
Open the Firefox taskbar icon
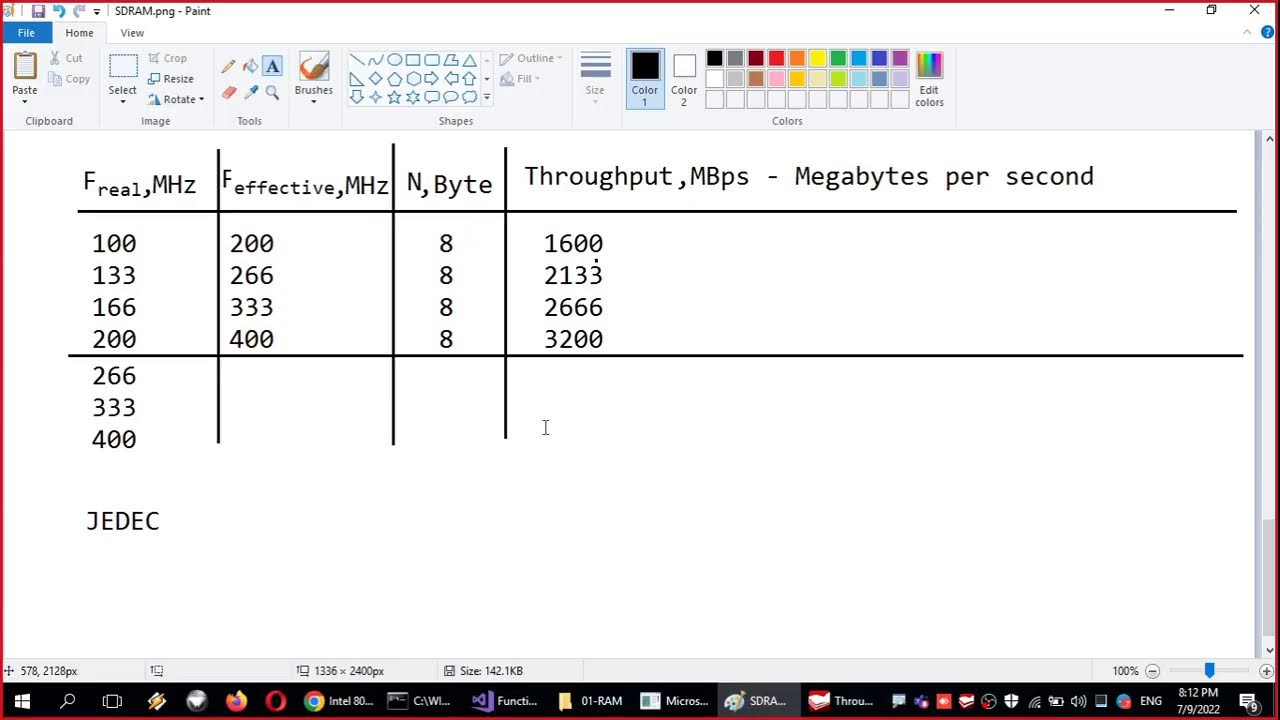click(x=236, y=701)
